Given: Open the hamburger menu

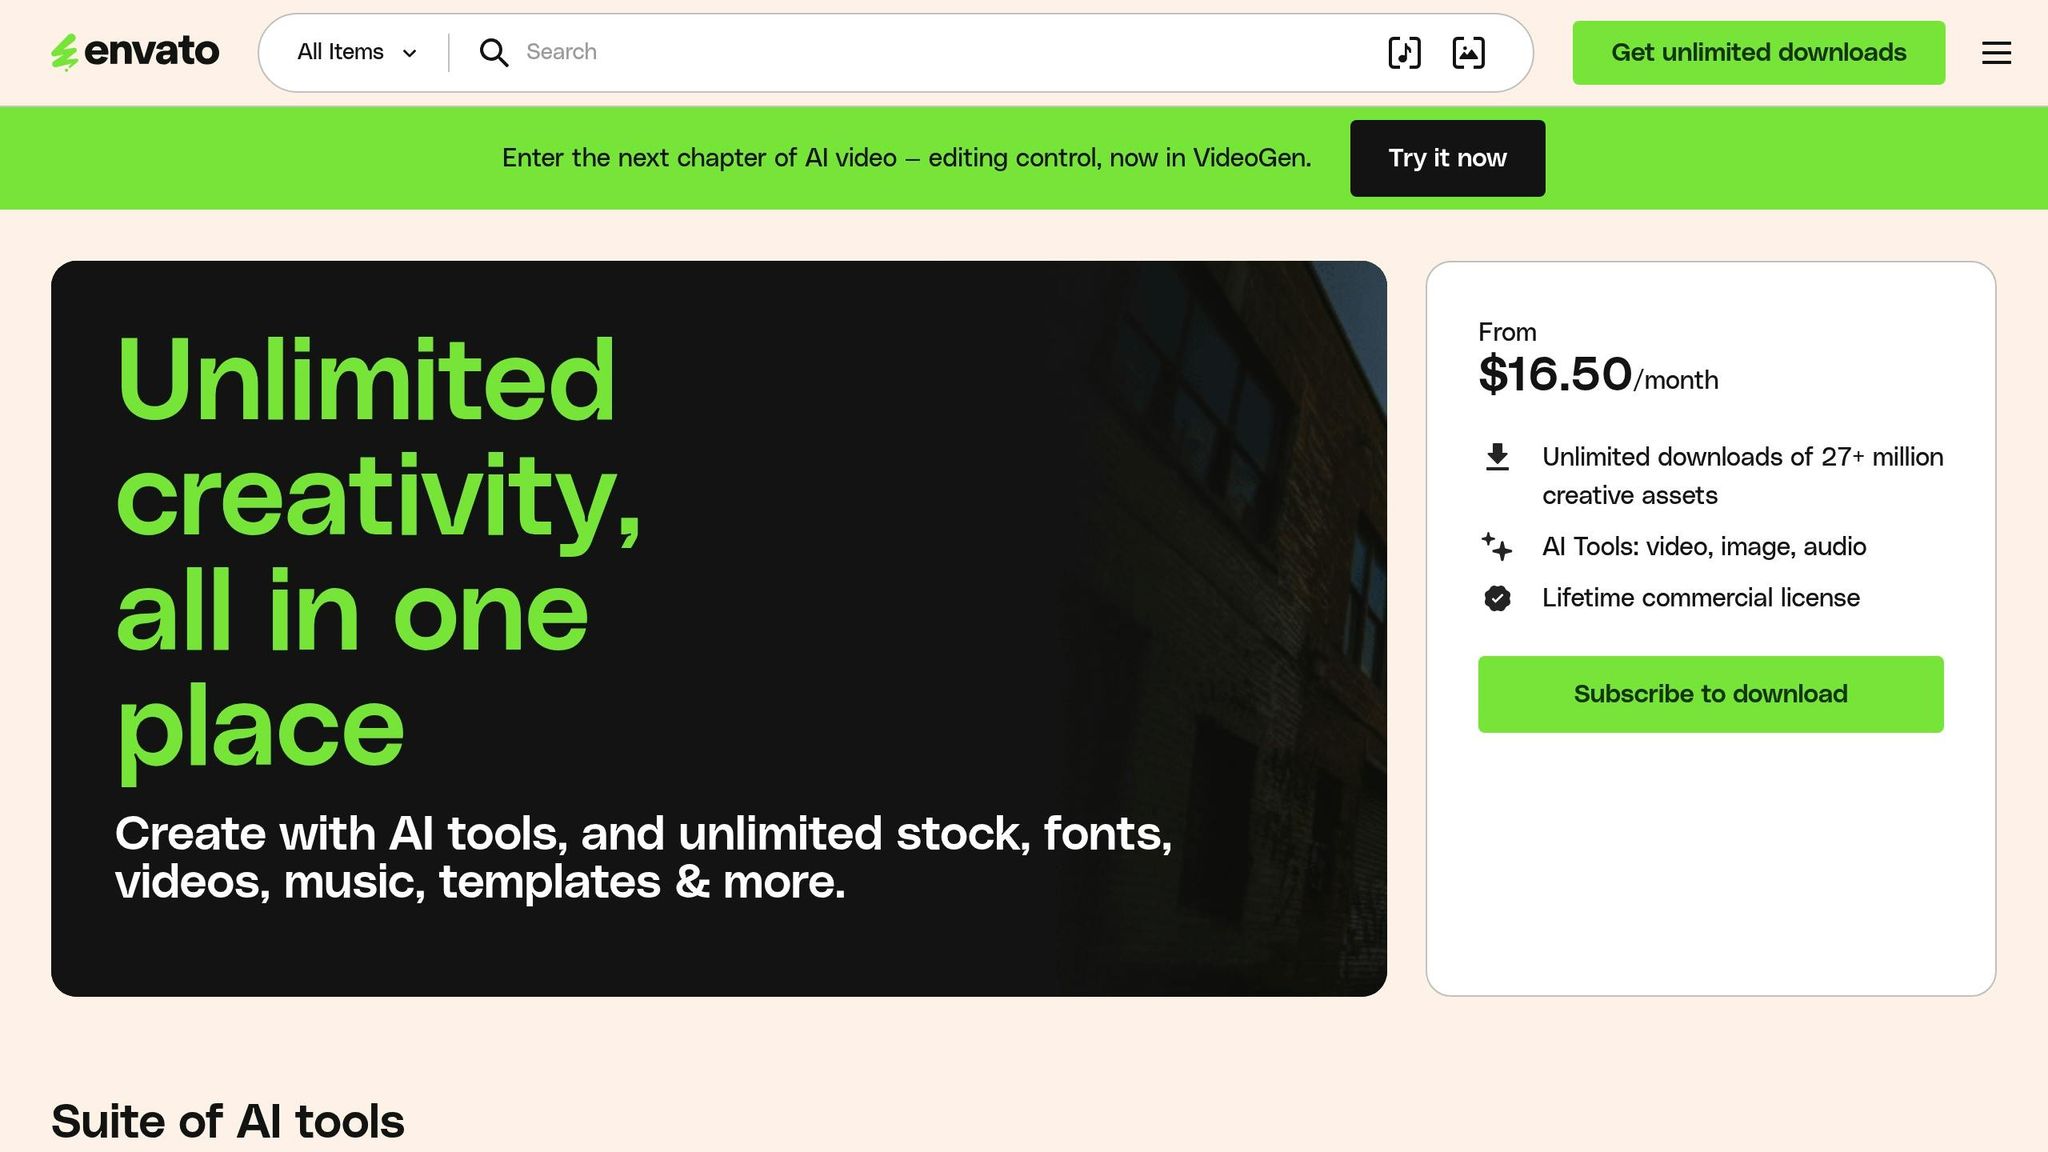Looking at the screenshot, I should pyautogui.click(x=1996, y=53).
